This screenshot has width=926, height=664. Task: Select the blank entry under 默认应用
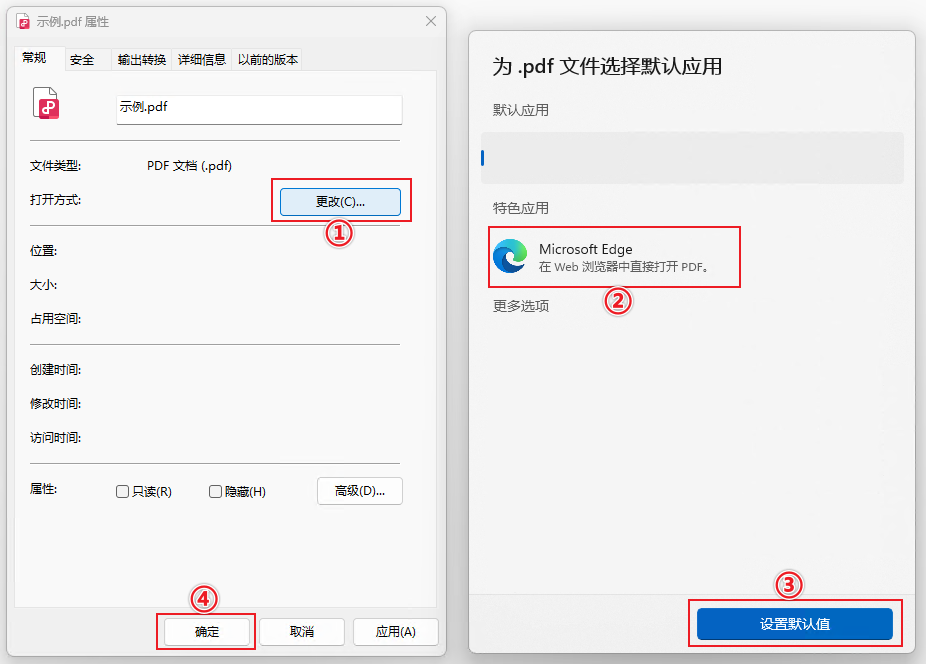692,158
